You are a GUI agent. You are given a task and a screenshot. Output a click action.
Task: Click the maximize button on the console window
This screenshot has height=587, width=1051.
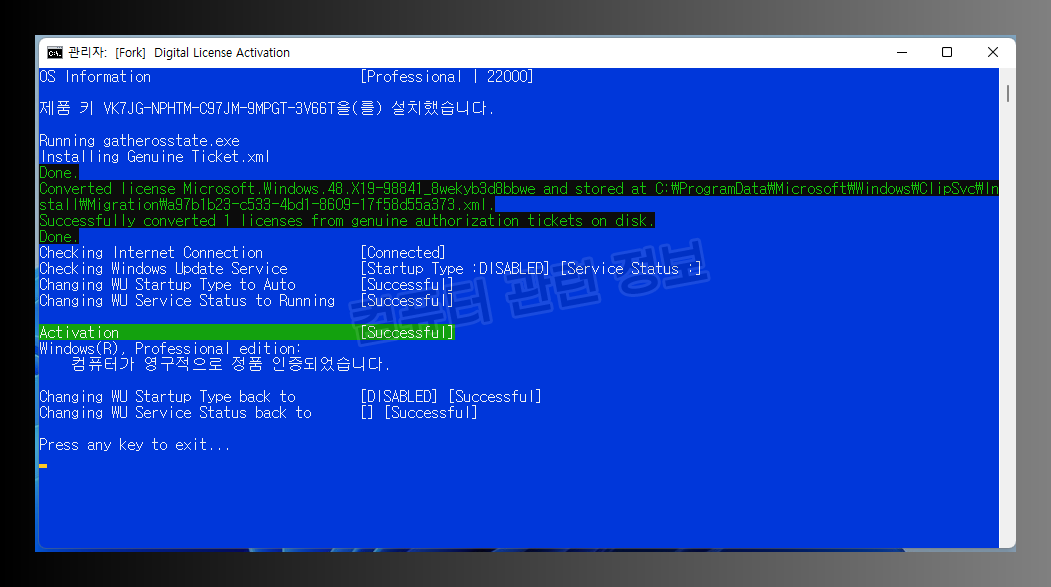point(946,52)
